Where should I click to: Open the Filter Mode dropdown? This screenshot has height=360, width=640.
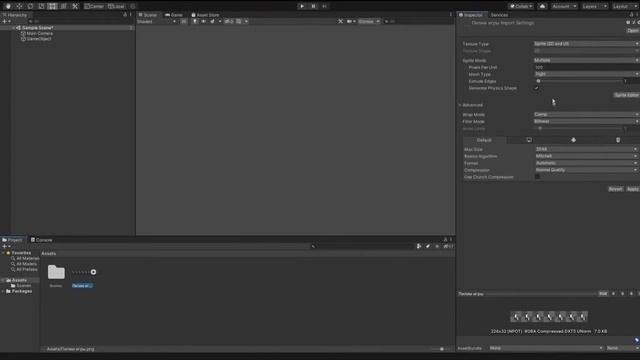586,121
